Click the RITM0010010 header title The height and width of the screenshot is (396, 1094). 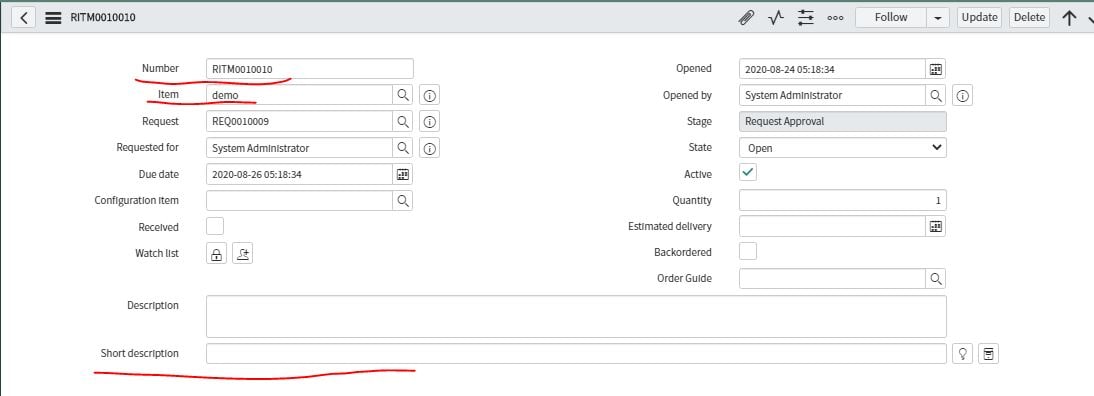[103, 17]
